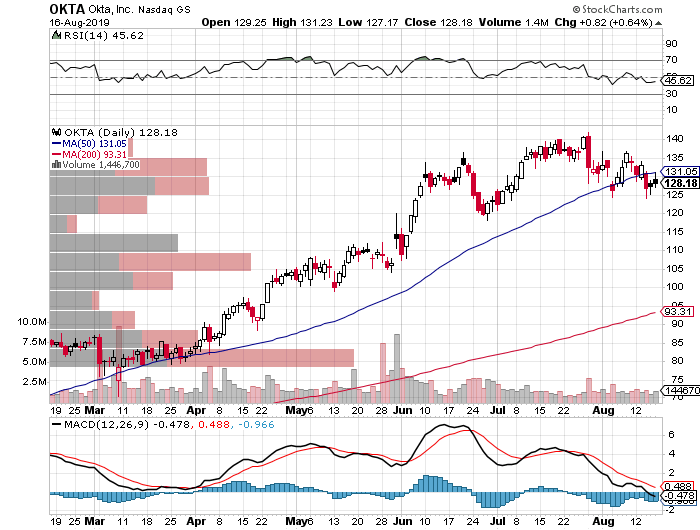The image size is (700, 530).
Task: Click the RSI(14) 45.62 legend label
Action: [x=104, y=36]
